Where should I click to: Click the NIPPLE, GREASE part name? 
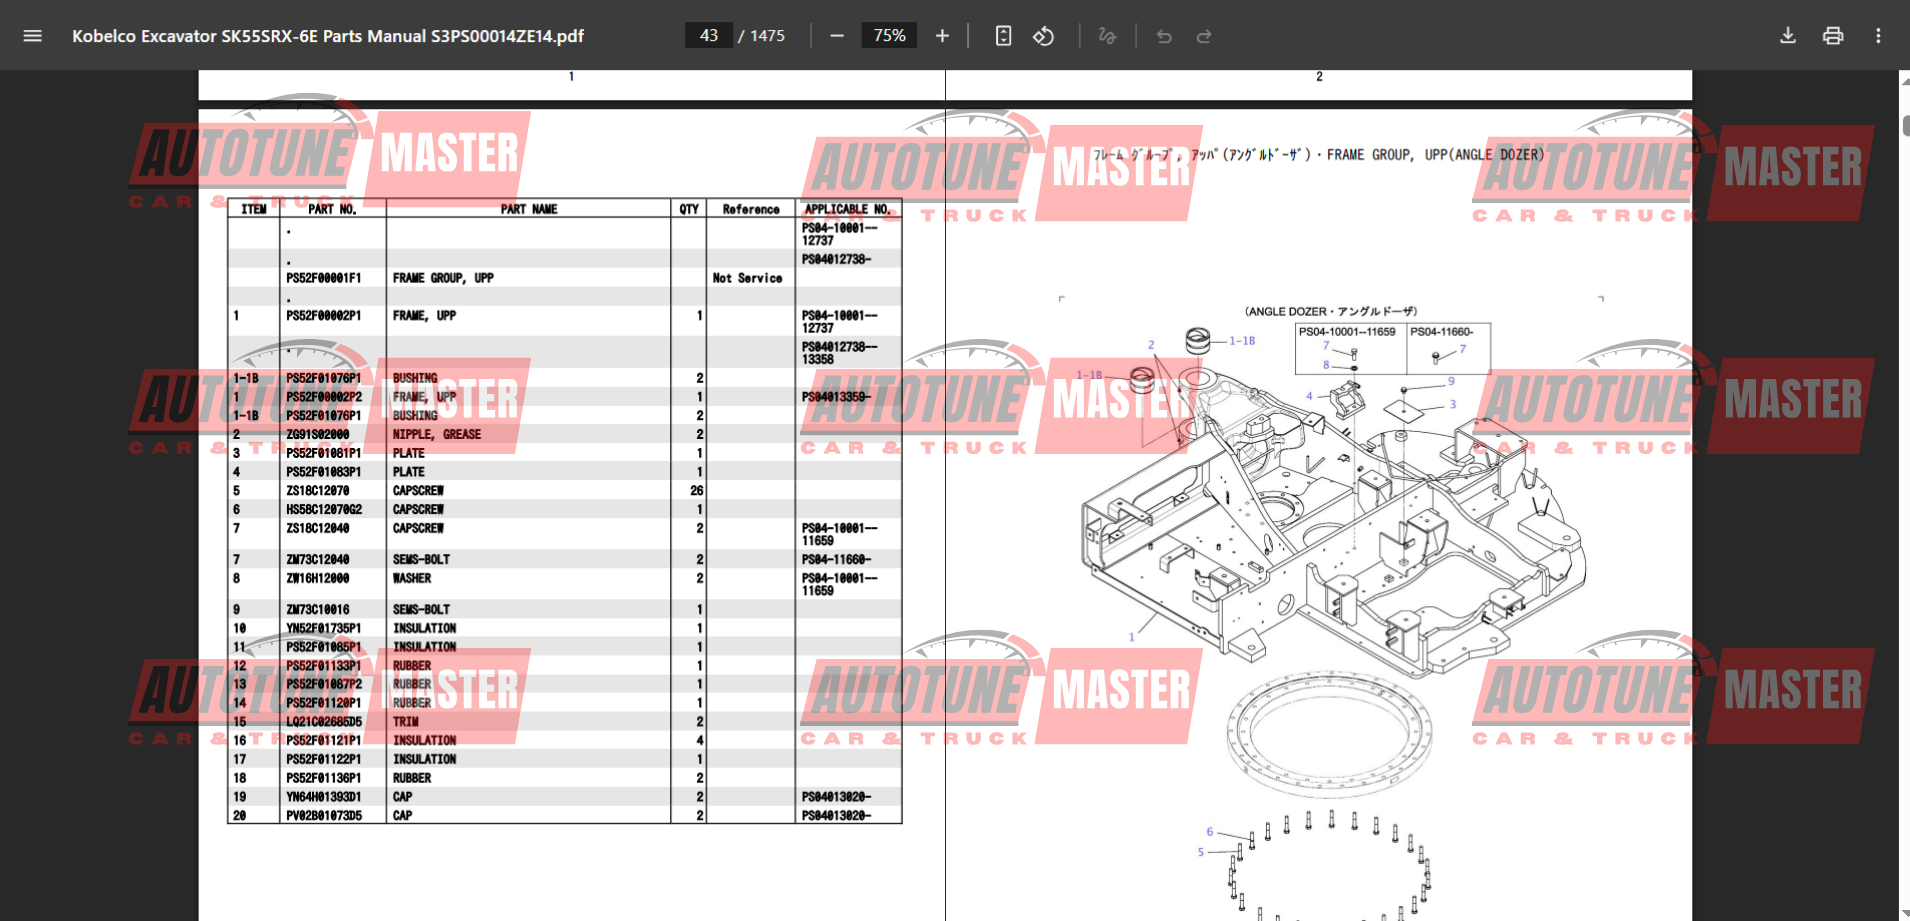(437, 435)
